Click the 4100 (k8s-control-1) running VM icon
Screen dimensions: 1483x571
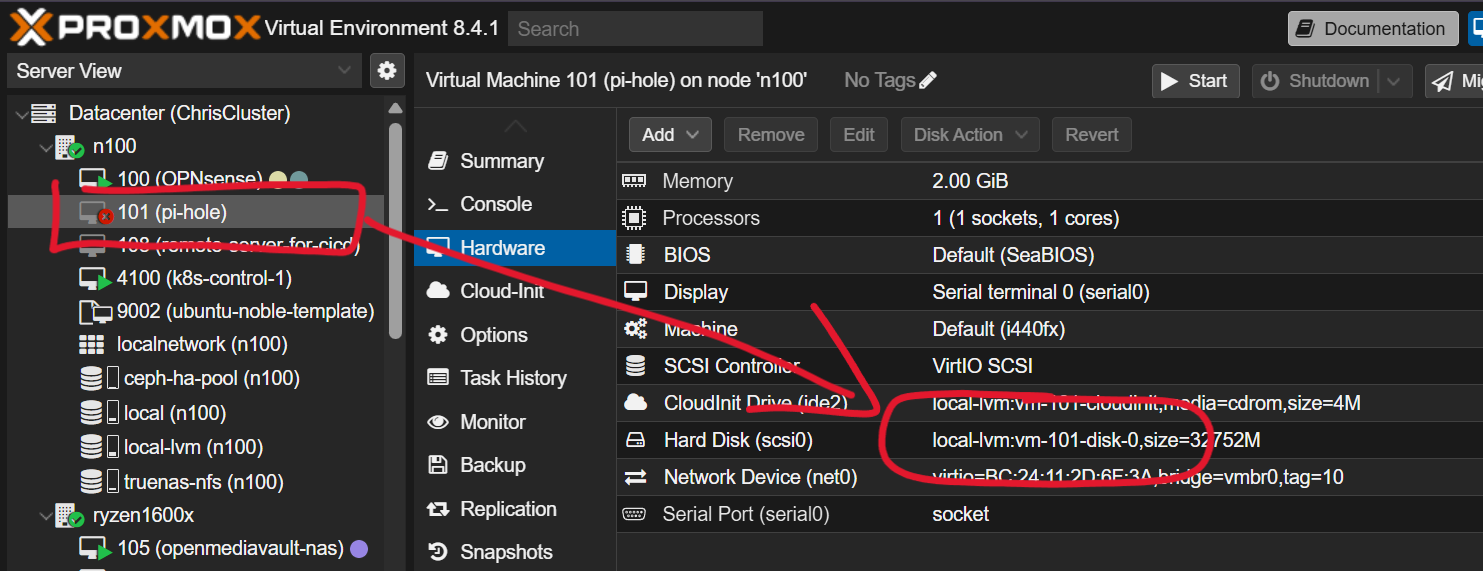click(95, 279)
